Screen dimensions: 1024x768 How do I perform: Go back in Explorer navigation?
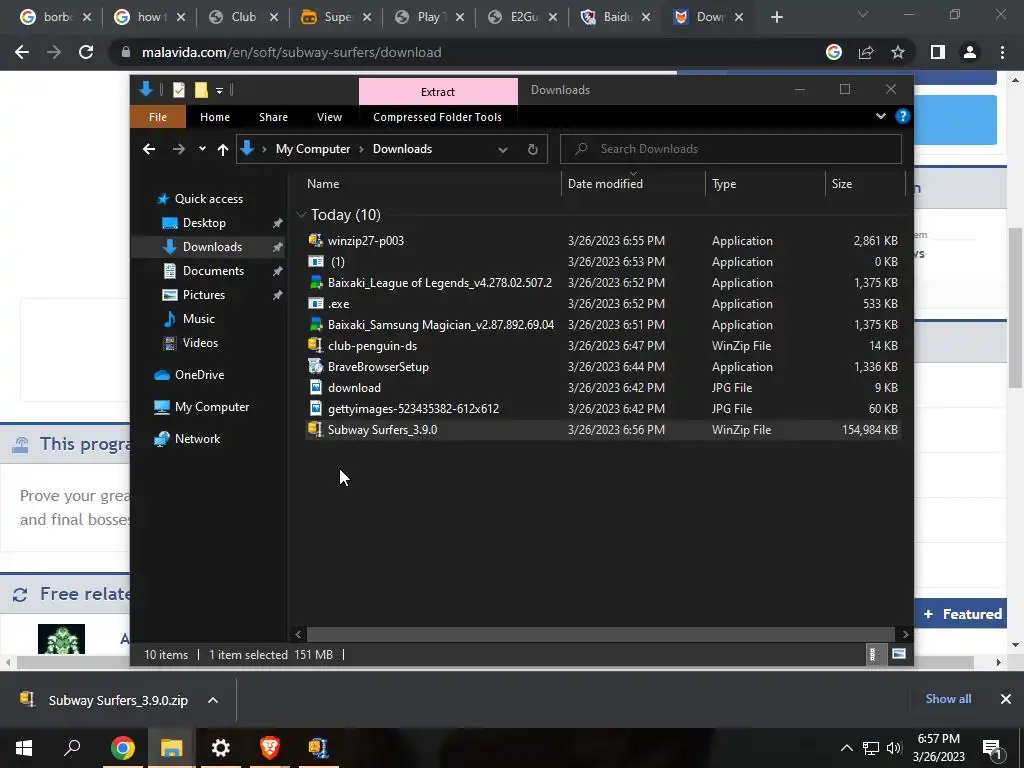[x=149, y=149]
